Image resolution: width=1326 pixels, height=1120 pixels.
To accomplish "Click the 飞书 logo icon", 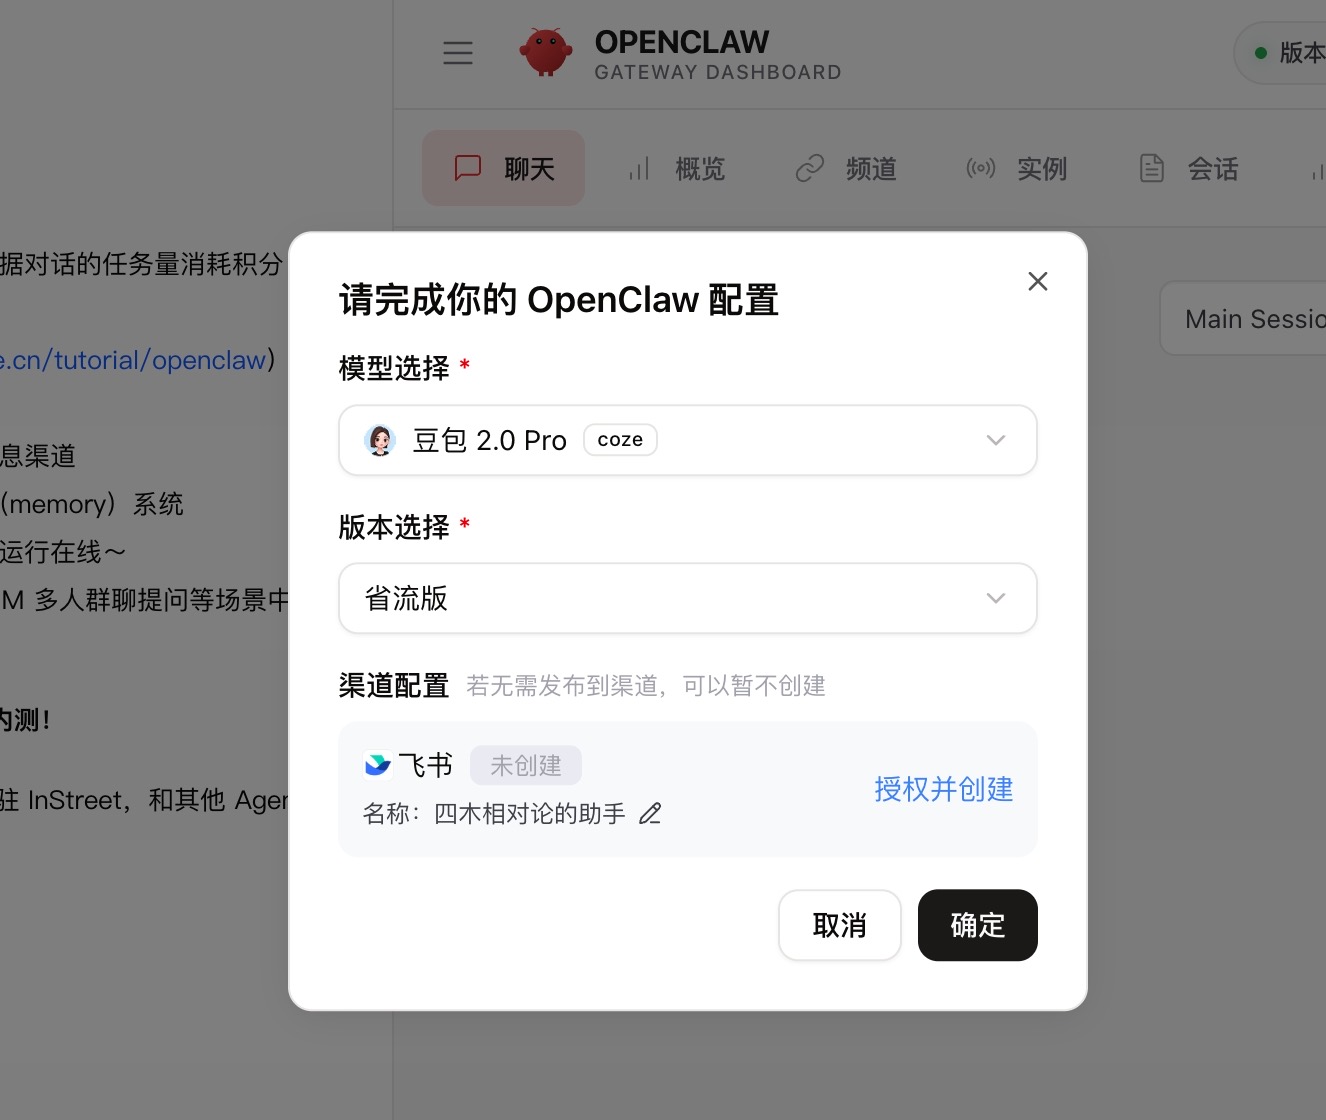I will click(377, 765).
